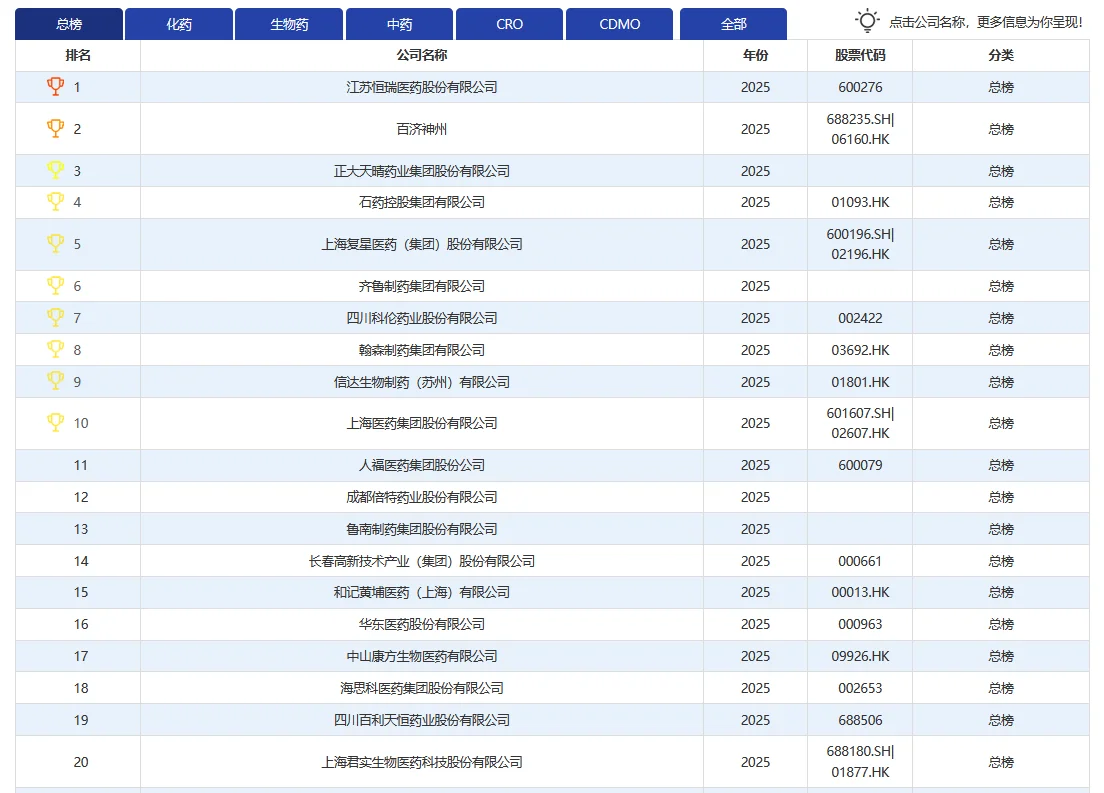Click stock code 00013.HK

[860, 592]
